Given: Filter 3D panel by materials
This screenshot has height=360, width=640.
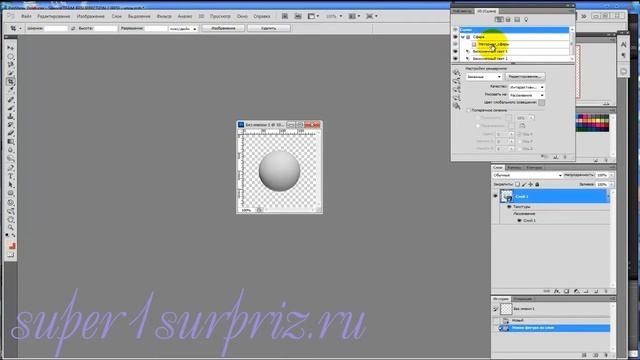Looking at the screenshot, I should pyautogui.click(x=517, y=19).
